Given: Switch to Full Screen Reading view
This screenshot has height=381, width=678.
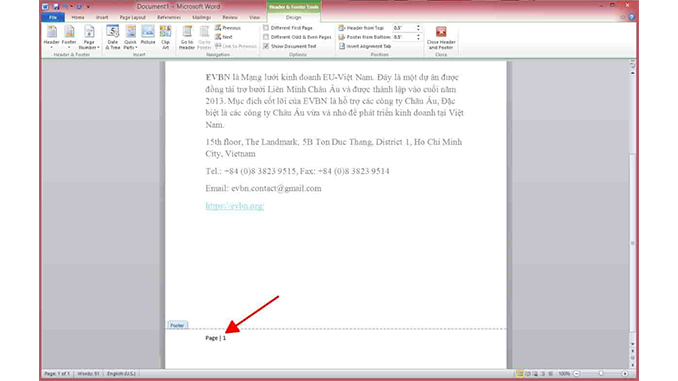Looking at the screenshot, I should point(528,374).
